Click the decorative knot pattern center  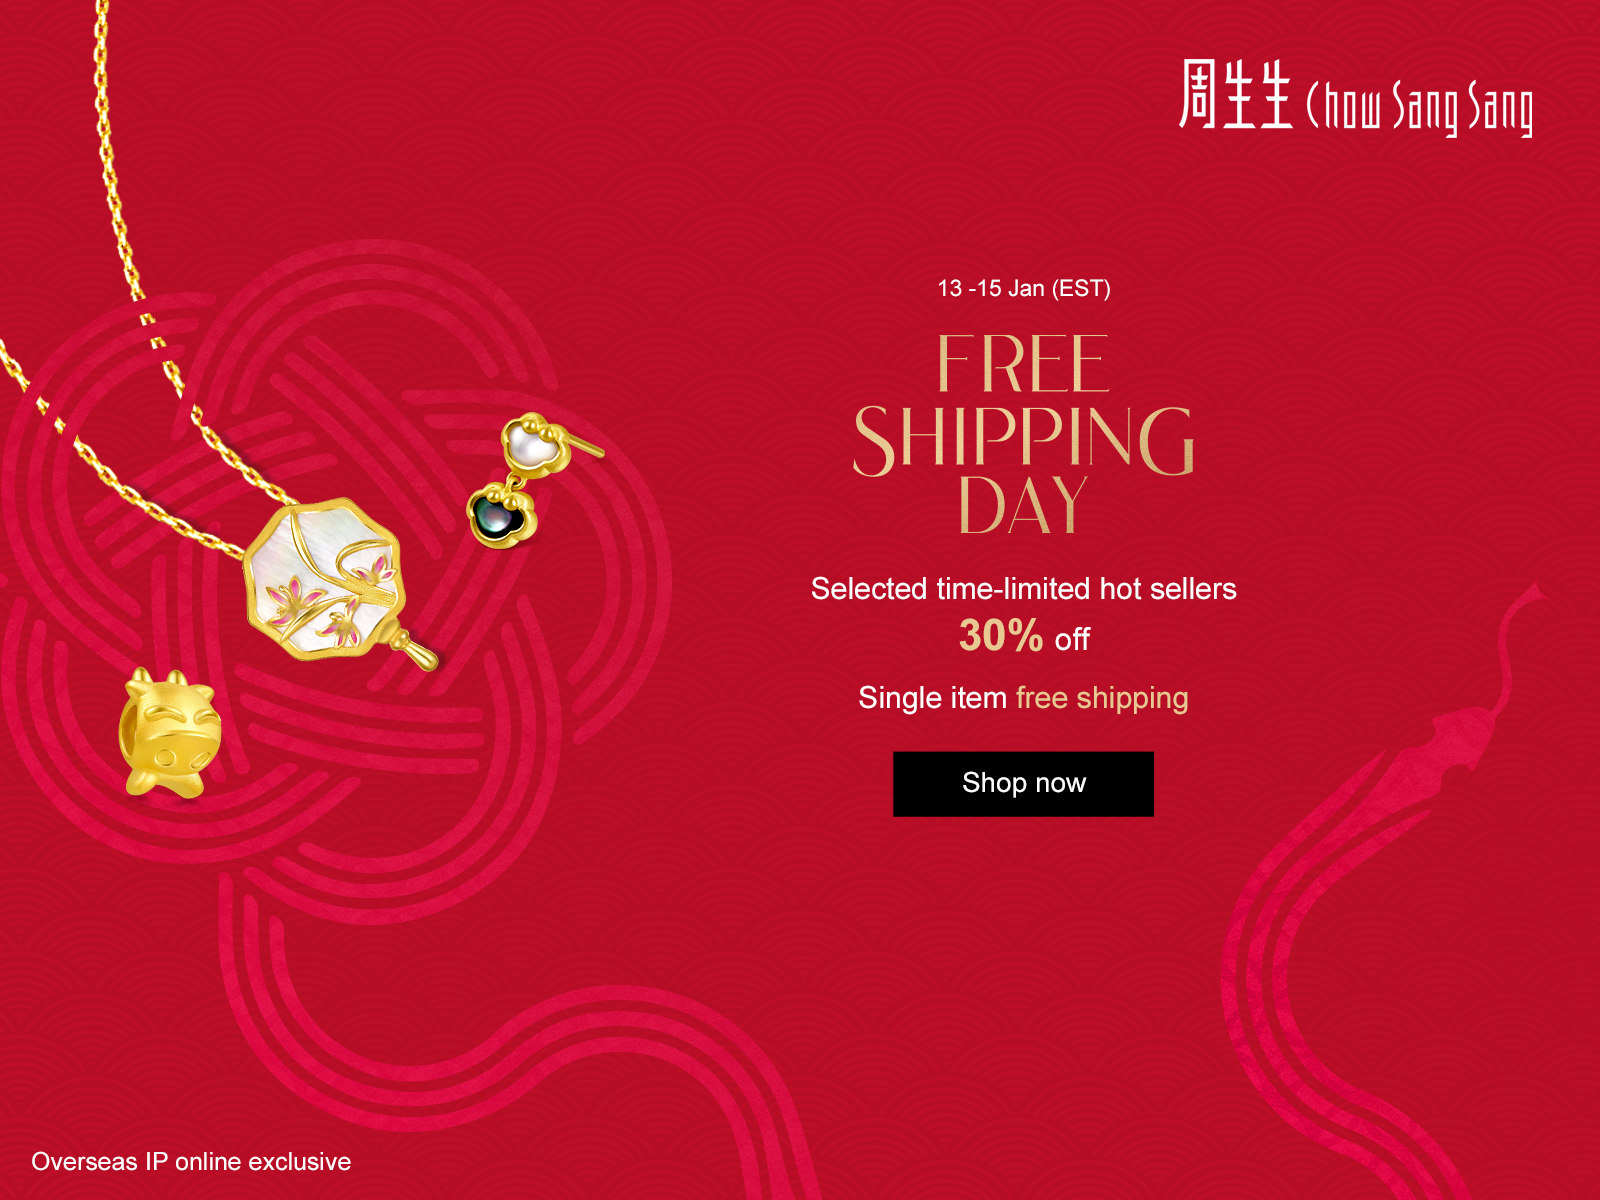coord(330,600)
